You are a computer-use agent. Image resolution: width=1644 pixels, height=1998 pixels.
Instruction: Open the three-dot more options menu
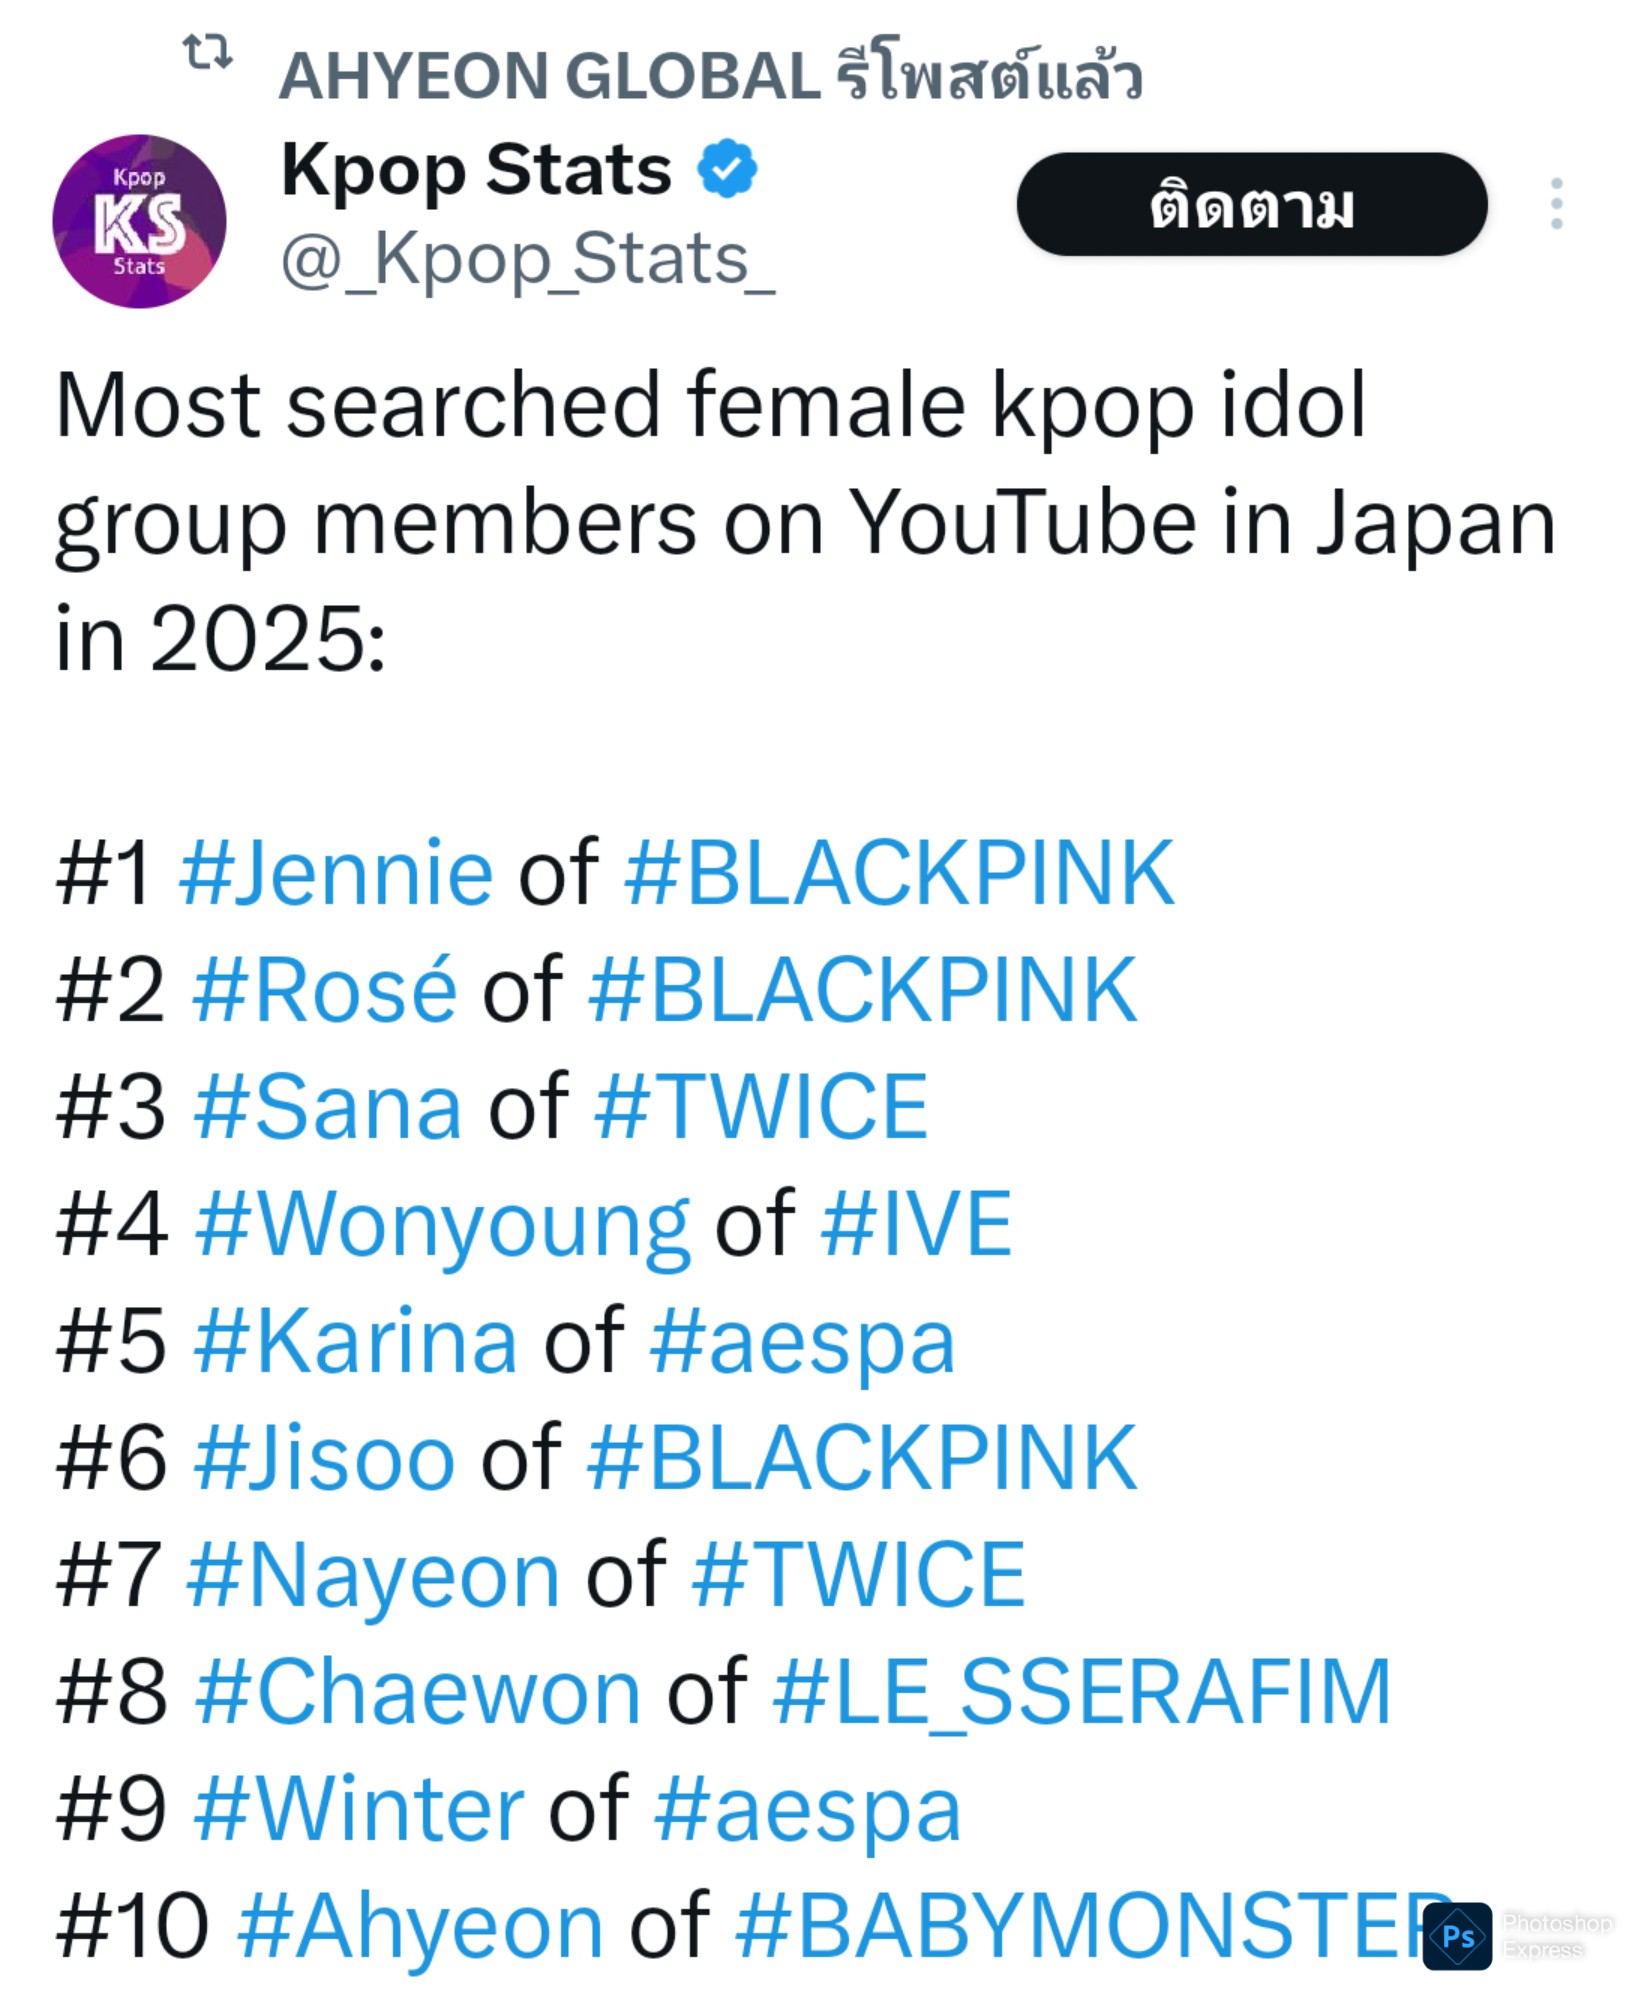pos(1556,204)
